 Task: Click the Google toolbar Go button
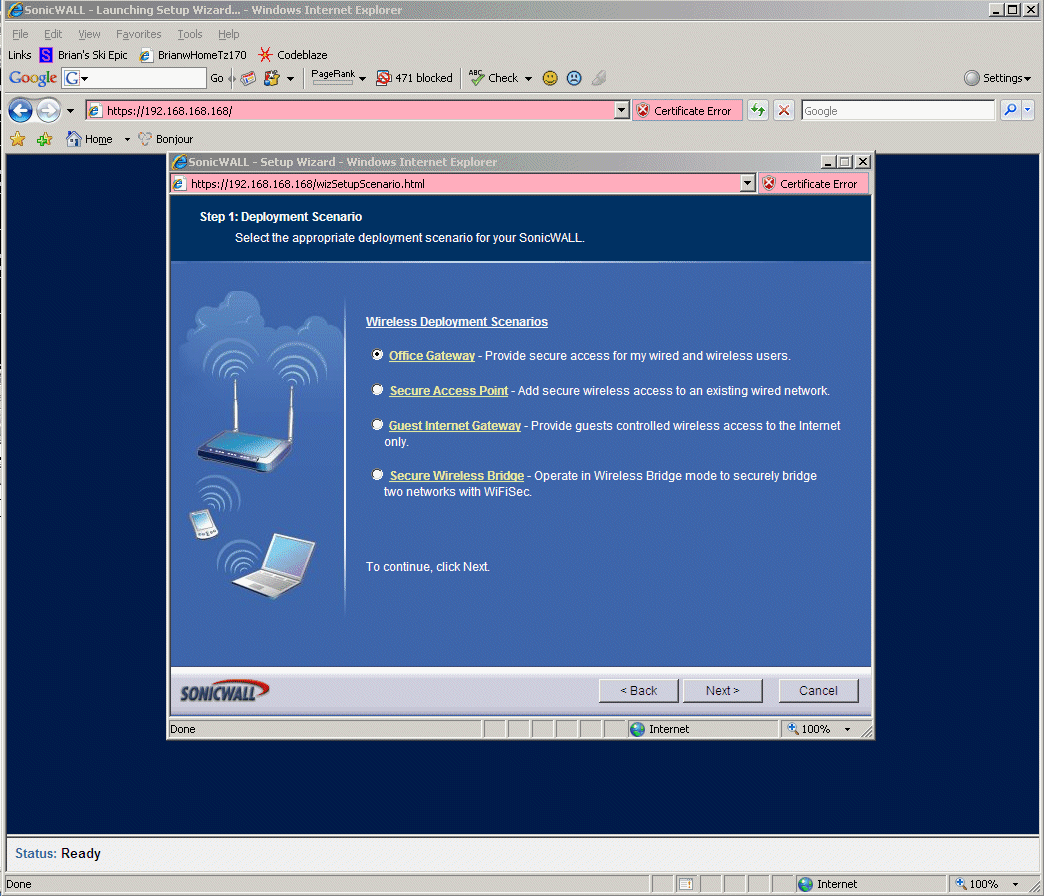pos(217,78)
